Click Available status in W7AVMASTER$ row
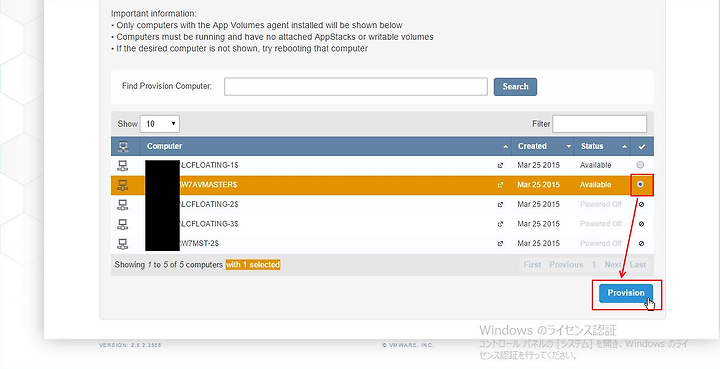The width and height of the screenshot is (720, 369). point(596,185)
